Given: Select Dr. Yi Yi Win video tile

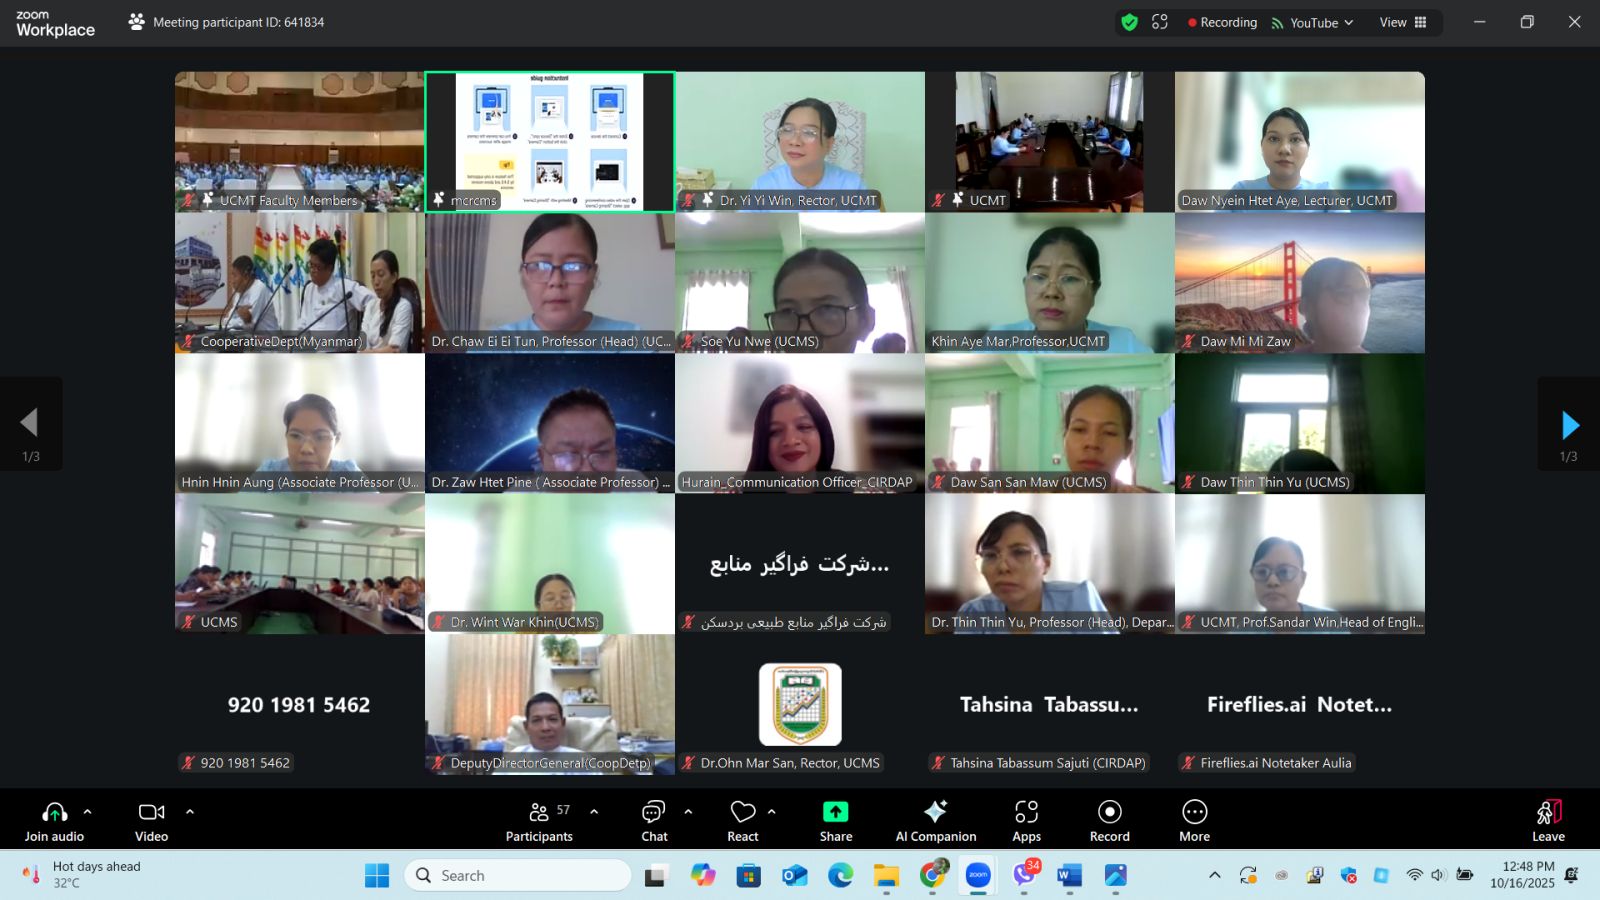Looking at the screenshot, I should click(x=800, y=140).
